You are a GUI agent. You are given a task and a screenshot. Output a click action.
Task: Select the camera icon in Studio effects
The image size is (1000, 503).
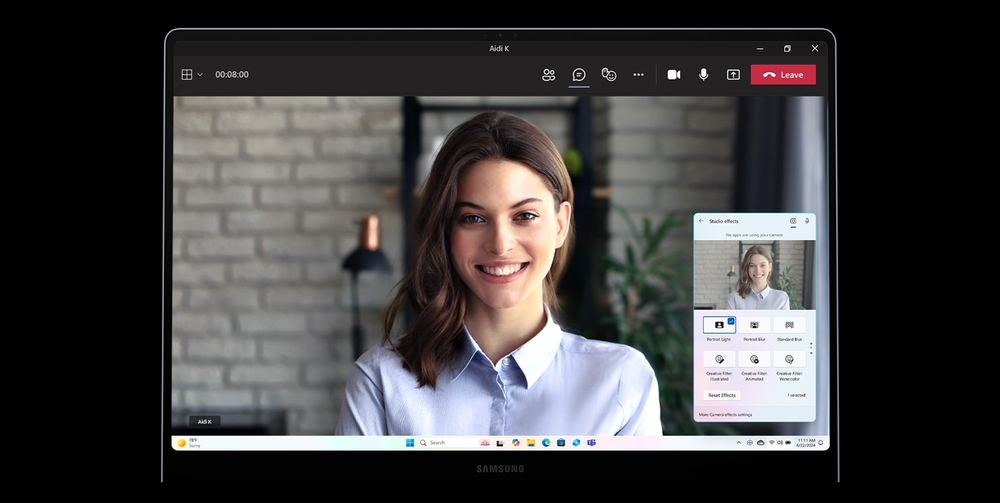(793, 221)
